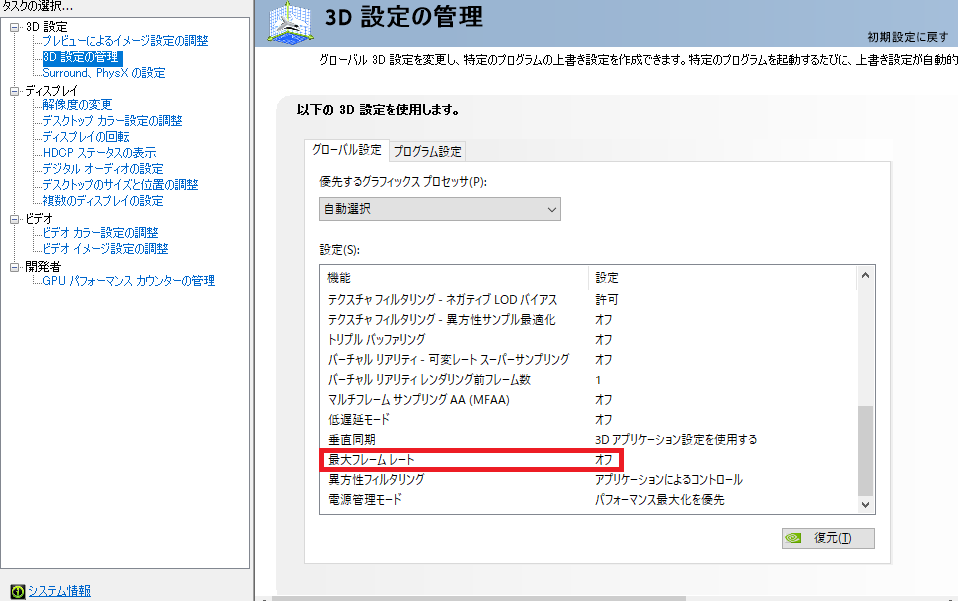
Task: Open 複数のディスプレイの設定
Action: (x=103, y=201)
